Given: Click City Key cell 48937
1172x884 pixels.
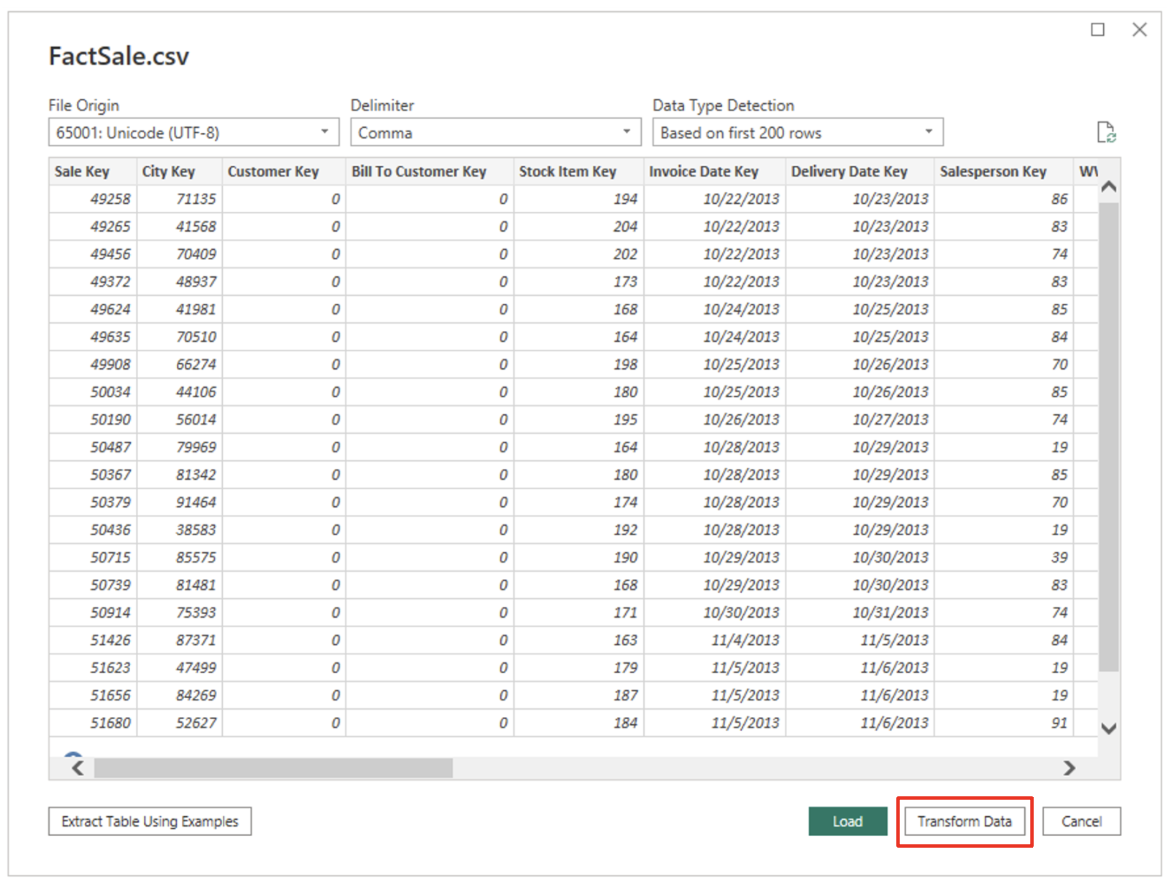Looking at the screenshot, I should [179, 282].
